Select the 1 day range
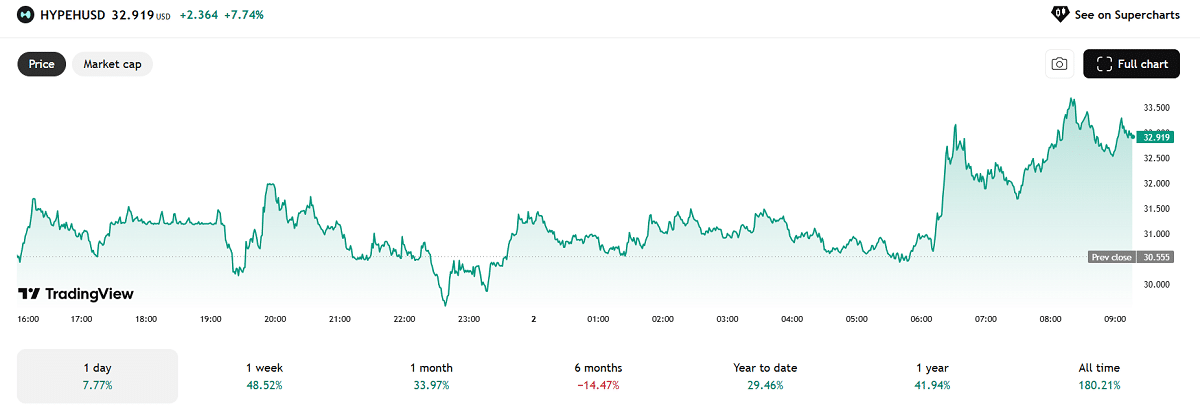 point(98,376)
